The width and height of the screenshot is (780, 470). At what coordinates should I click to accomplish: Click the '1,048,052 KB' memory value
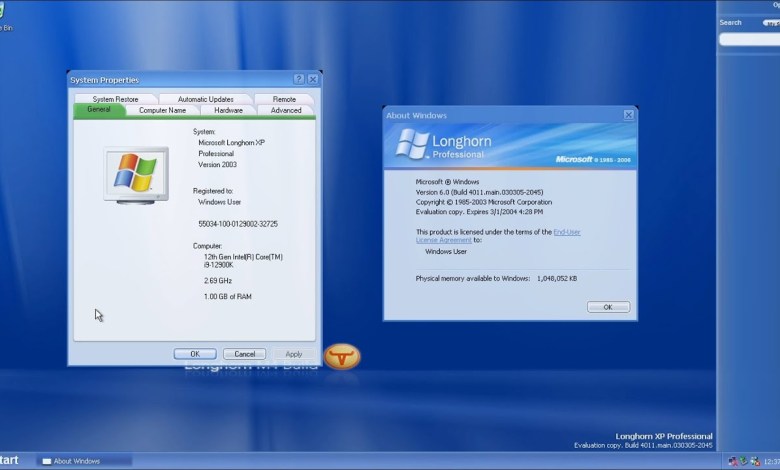(557, 279)
